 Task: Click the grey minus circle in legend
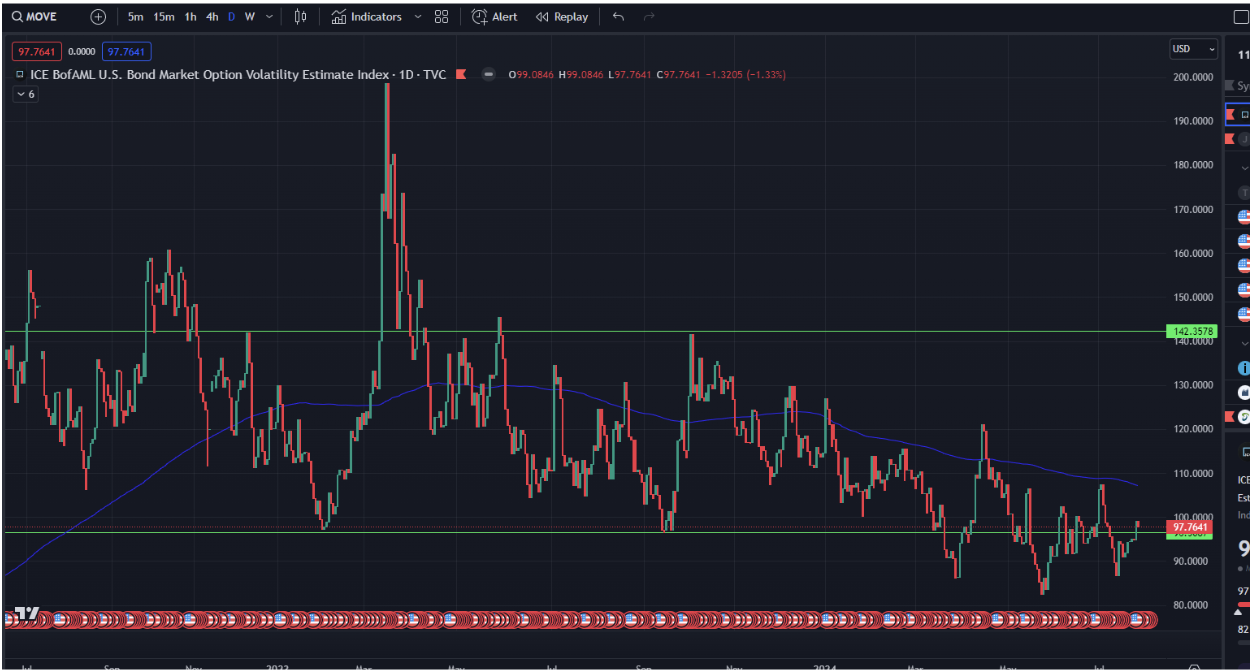[x=488, y=74]
